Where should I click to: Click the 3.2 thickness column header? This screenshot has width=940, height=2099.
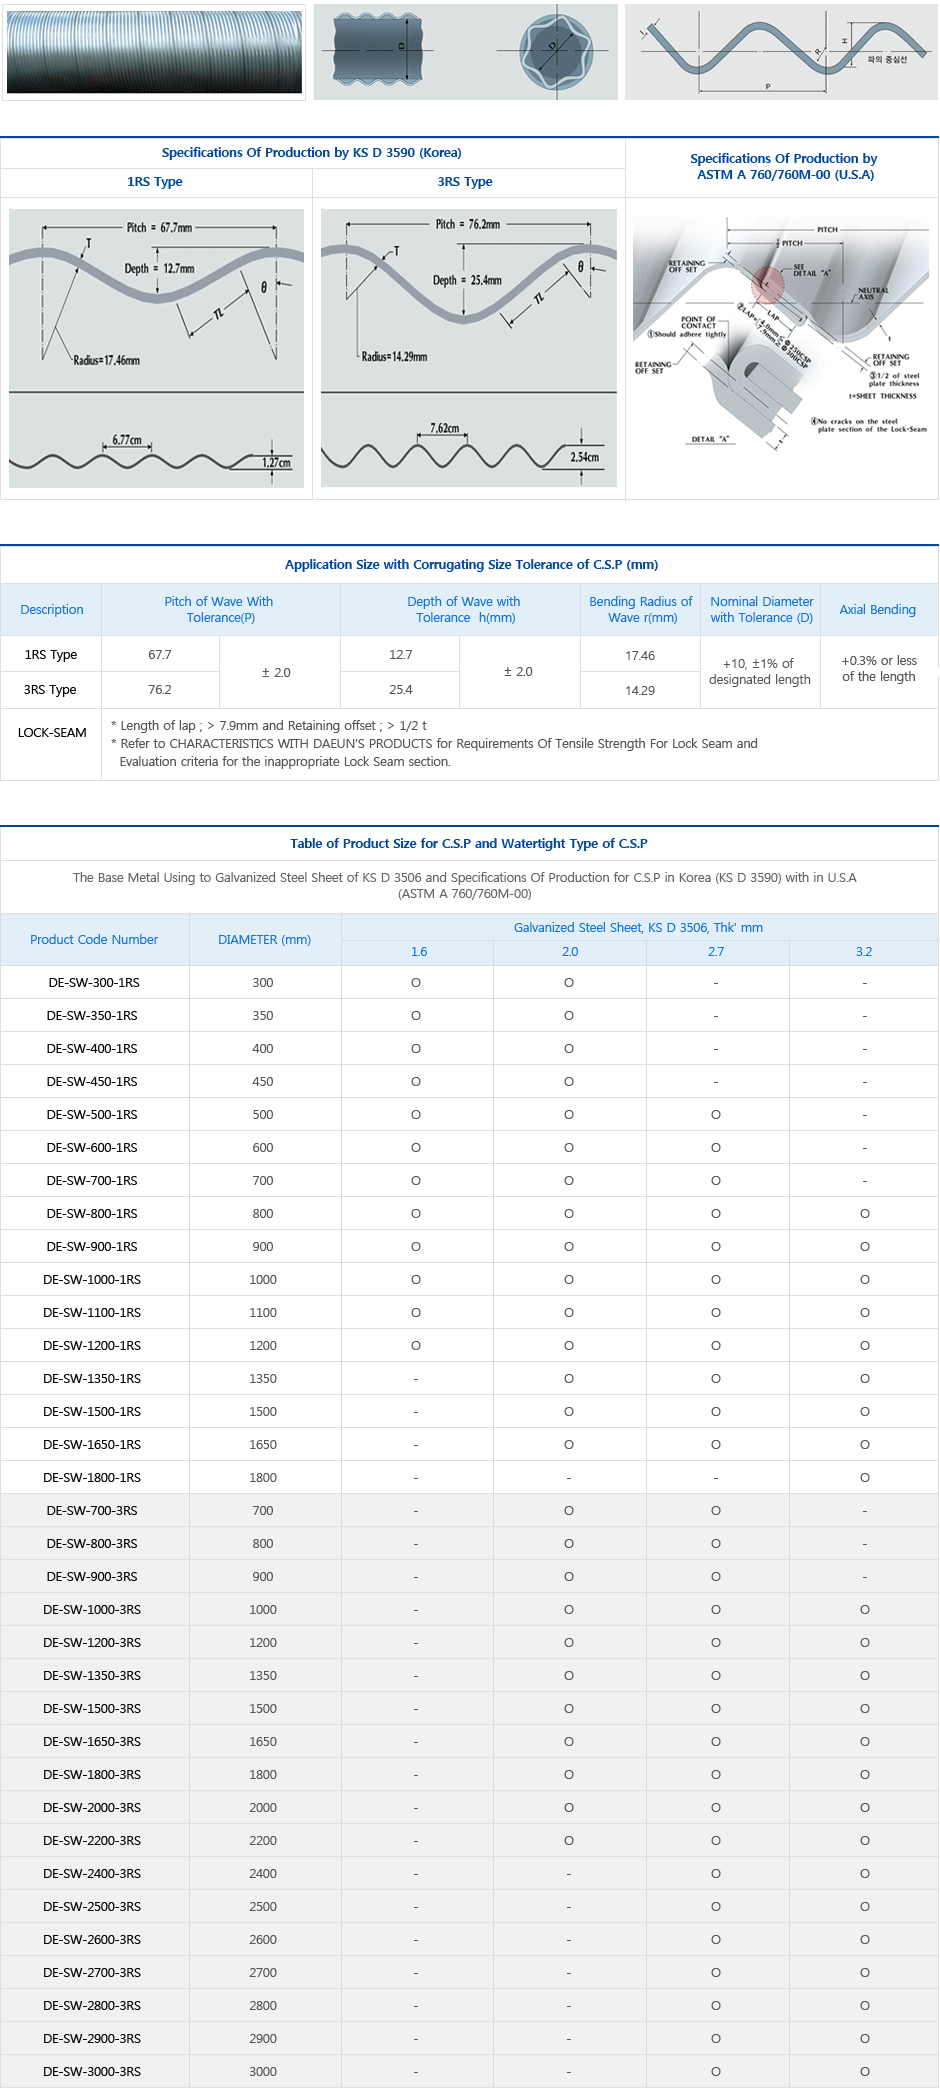864,952
